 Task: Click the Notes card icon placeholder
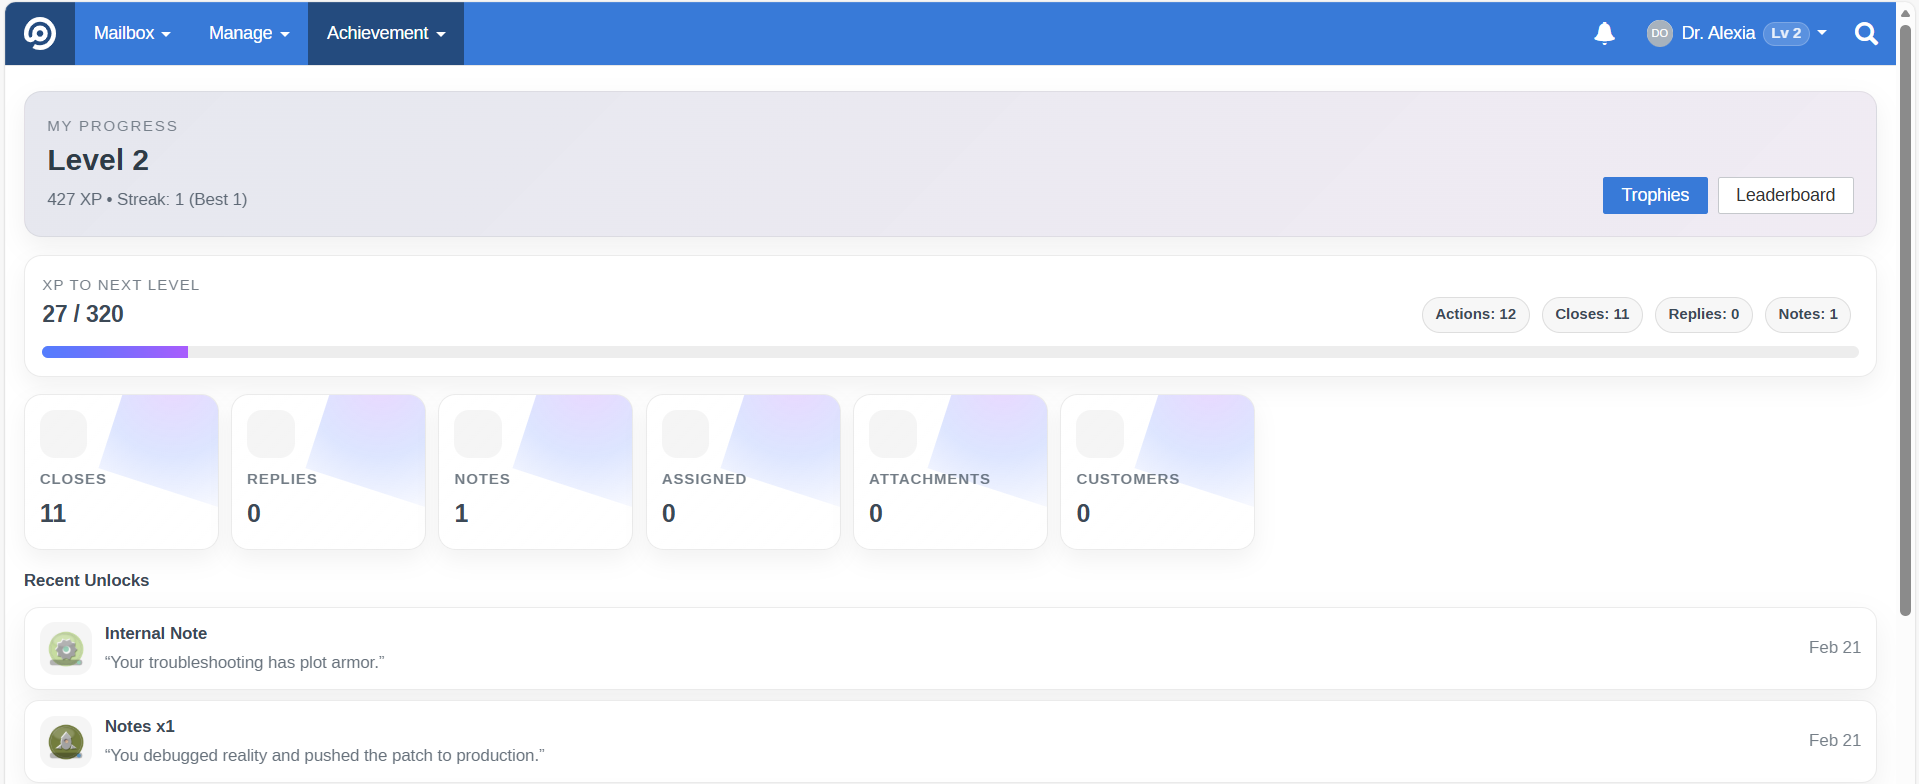[478, 434]
